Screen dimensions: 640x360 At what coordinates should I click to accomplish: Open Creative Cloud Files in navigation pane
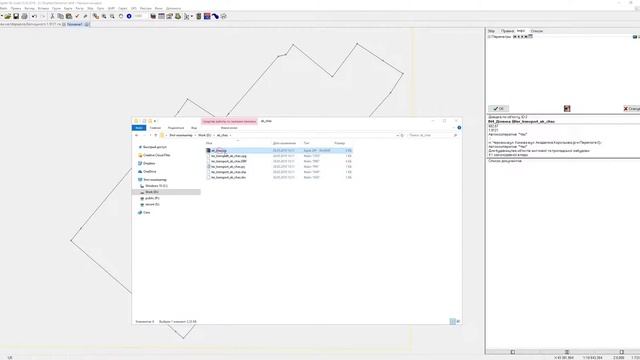(156, 155)
